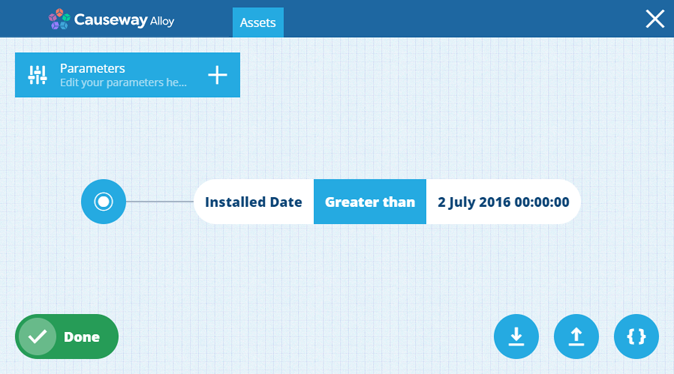The width and height of the screenshot is (674, 374).
Task: Close the query builder with X
Action: (x=655, y=19)
